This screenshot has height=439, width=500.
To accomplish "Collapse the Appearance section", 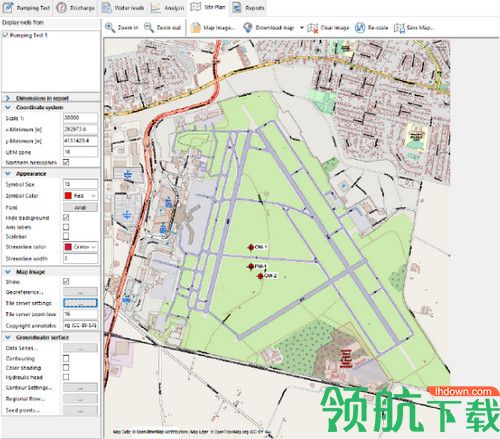I will point(8,174).
